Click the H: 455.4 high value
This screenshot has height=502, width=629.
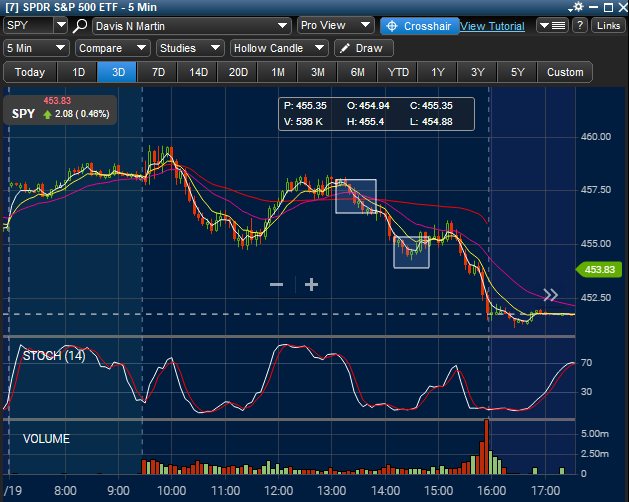coord(365,122)
